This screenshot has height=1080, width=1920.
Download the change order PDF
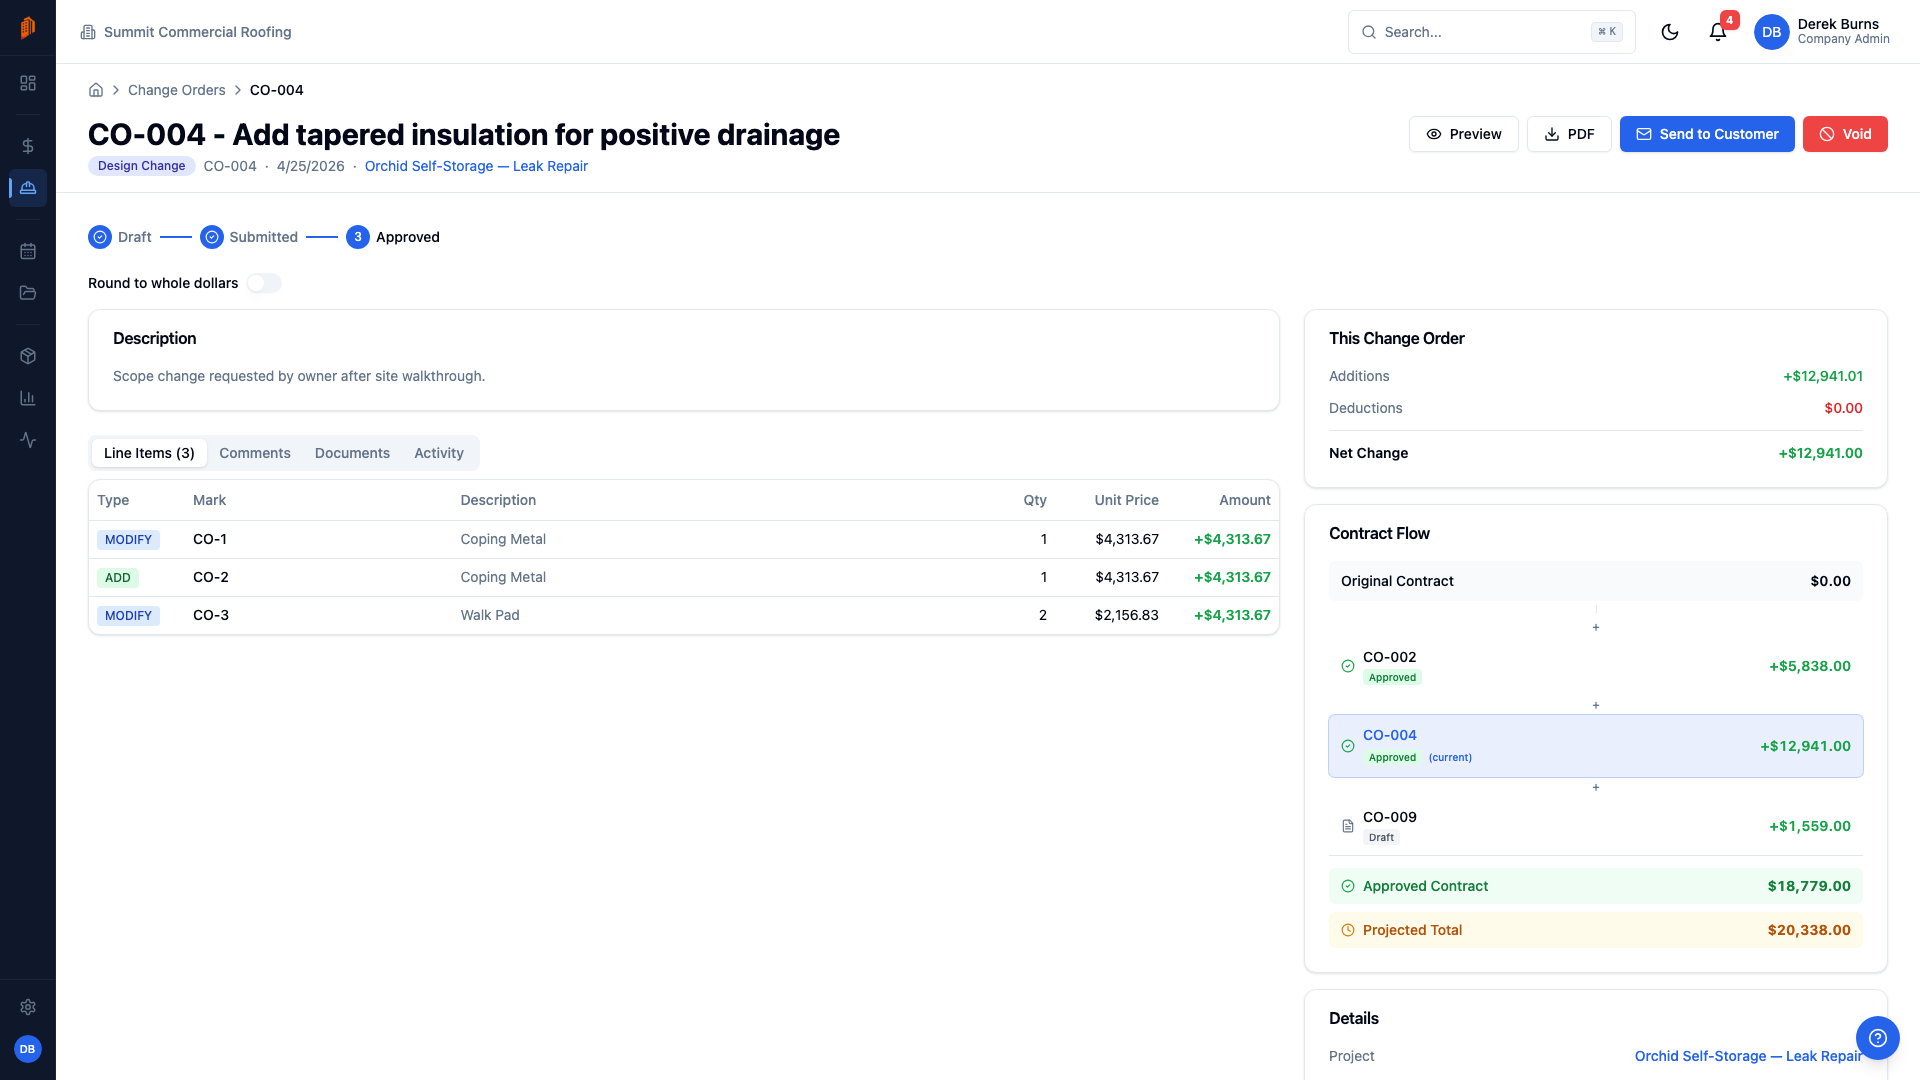coord(1569,134)
